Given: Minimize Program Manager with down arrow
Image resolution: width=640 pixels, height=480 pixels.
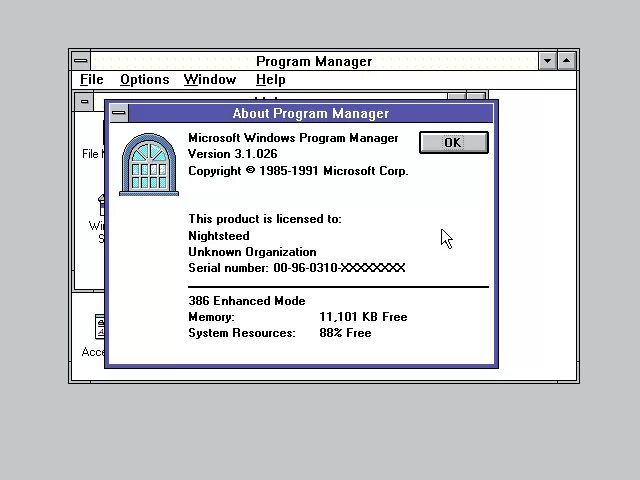Looking at the screenshot, I should pyautogui.click(x=547, y=61).
